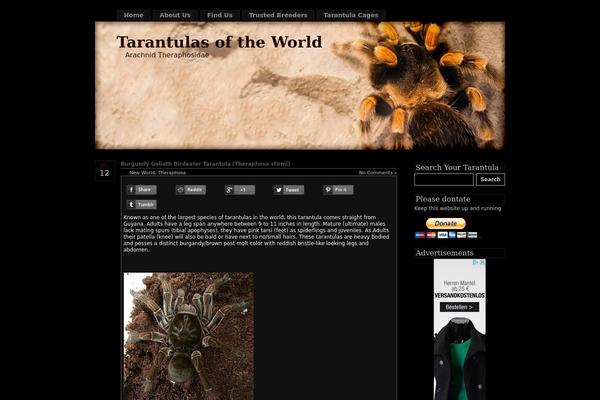This screenshot has height=400, width=600.
Task: Share post on Tumblr
Action: click(x=142, y=204)
